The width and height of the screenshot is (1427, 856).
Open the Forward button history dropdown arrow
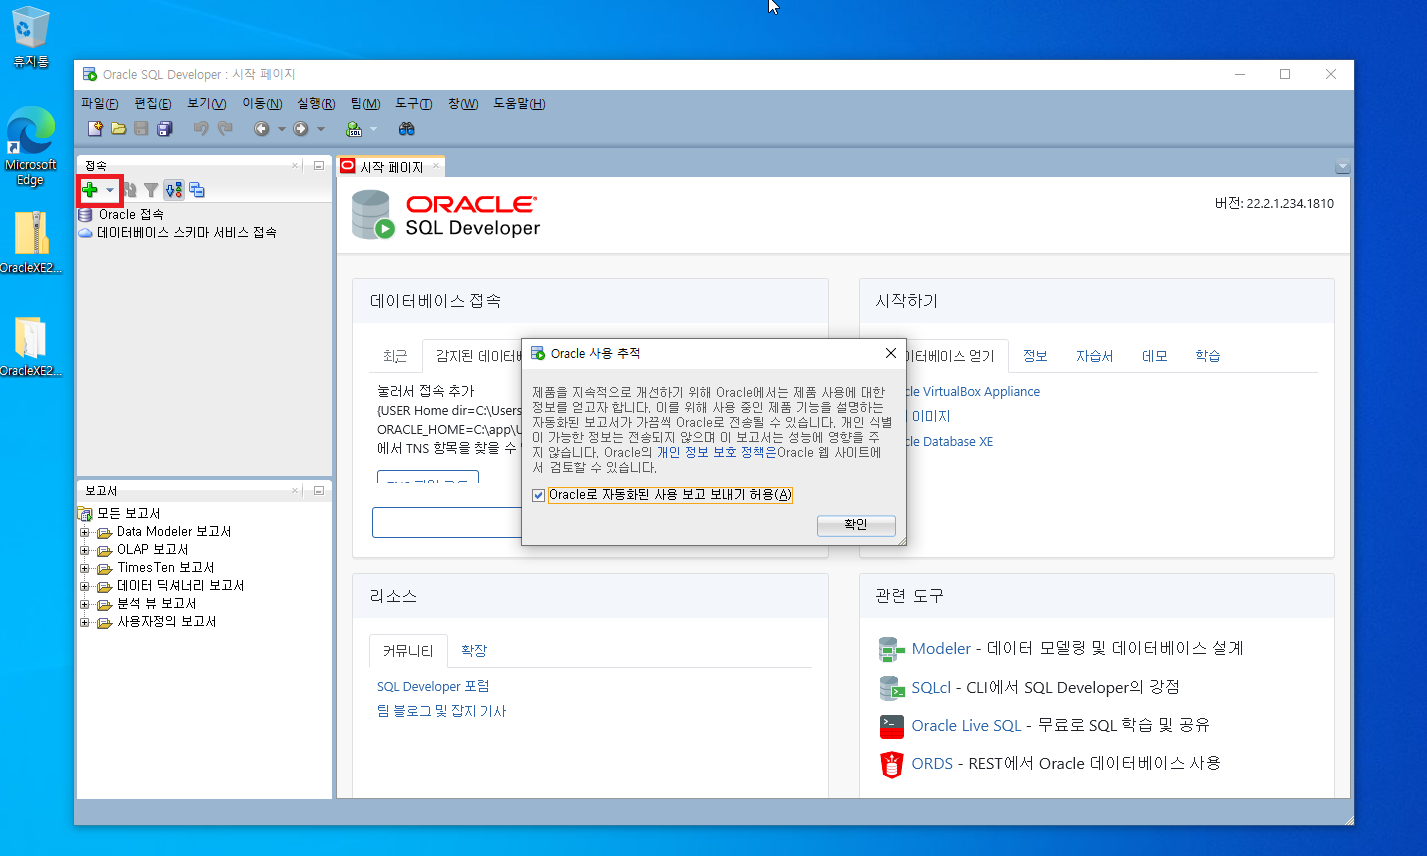[321, 129]
